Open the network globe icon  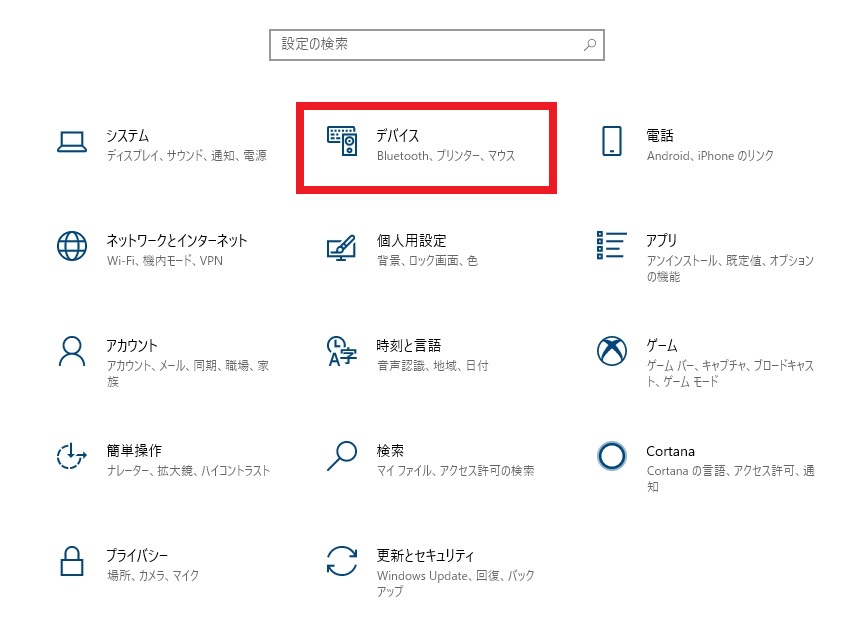click(72, 246)
